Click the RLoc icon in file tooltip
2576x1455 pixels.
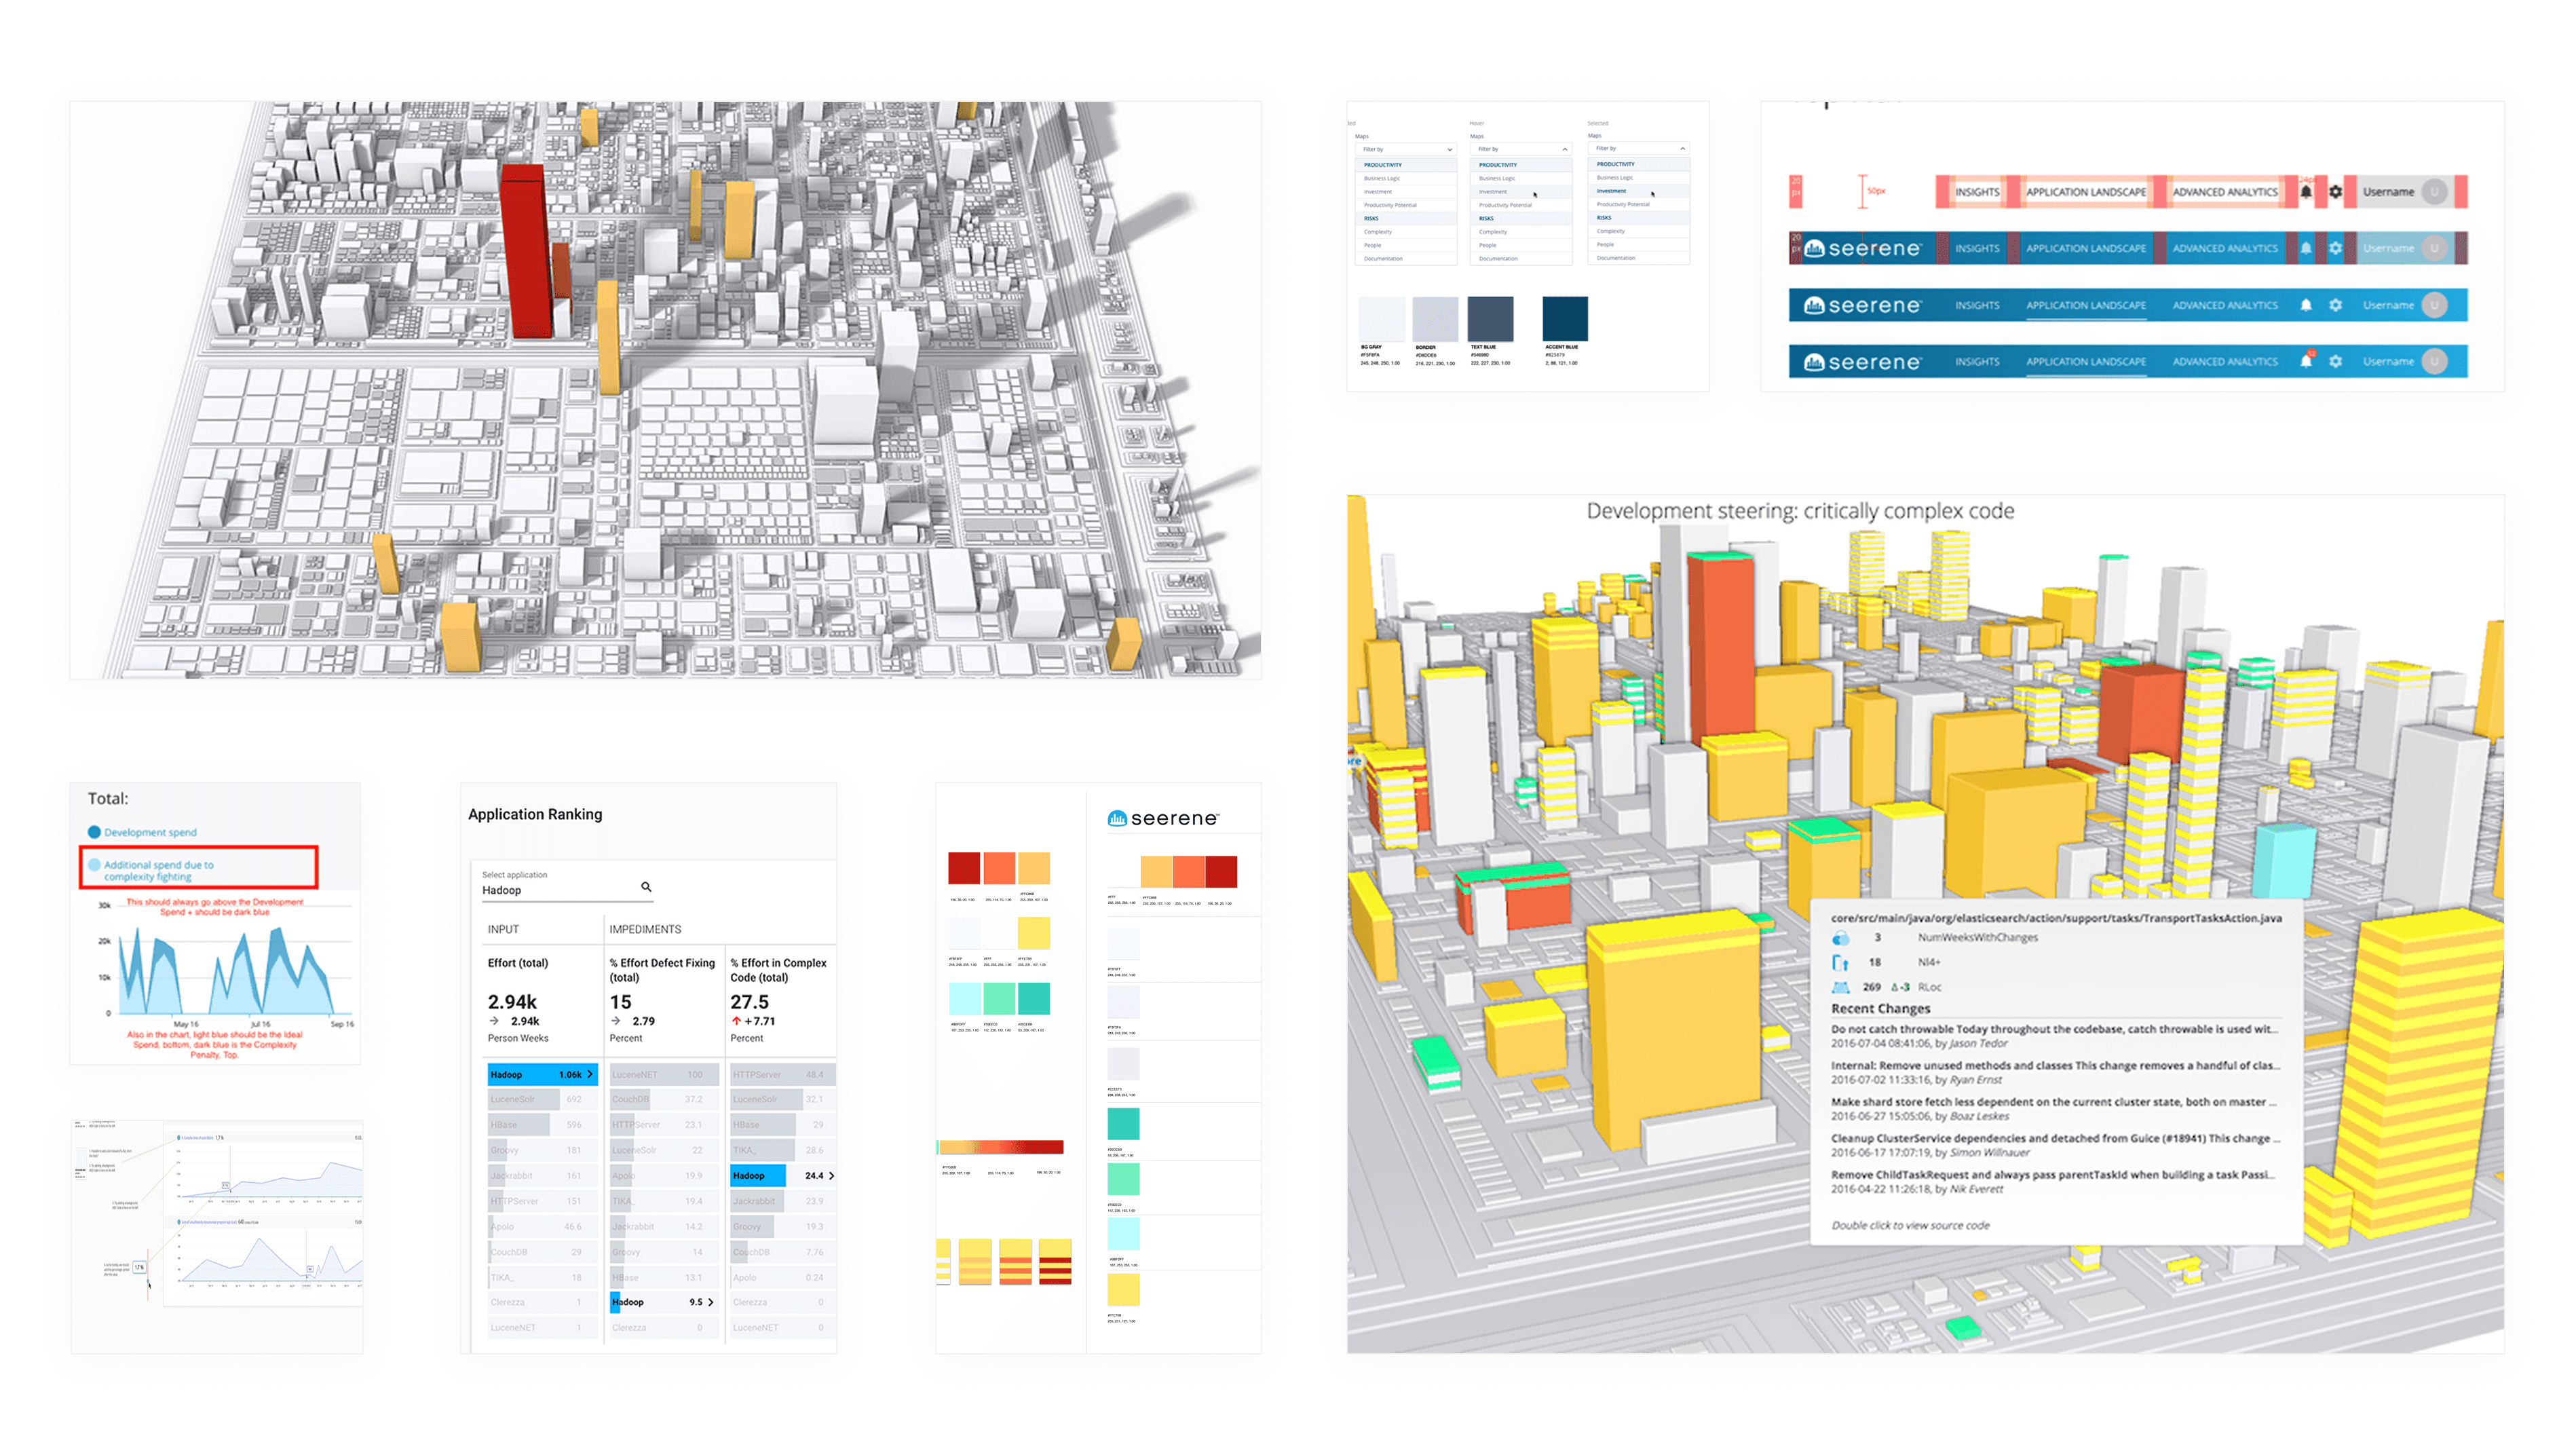click(1840, 987)
